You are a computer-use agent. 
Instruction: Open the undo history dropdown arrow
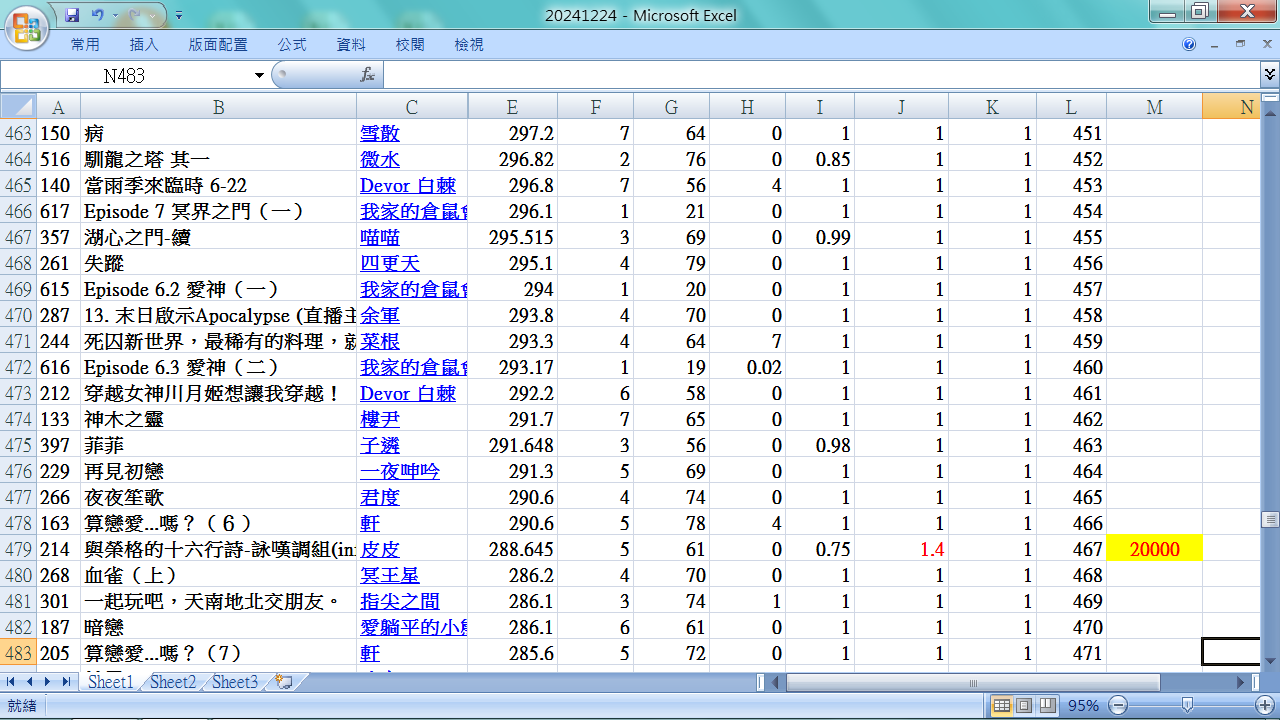(114, 16)
